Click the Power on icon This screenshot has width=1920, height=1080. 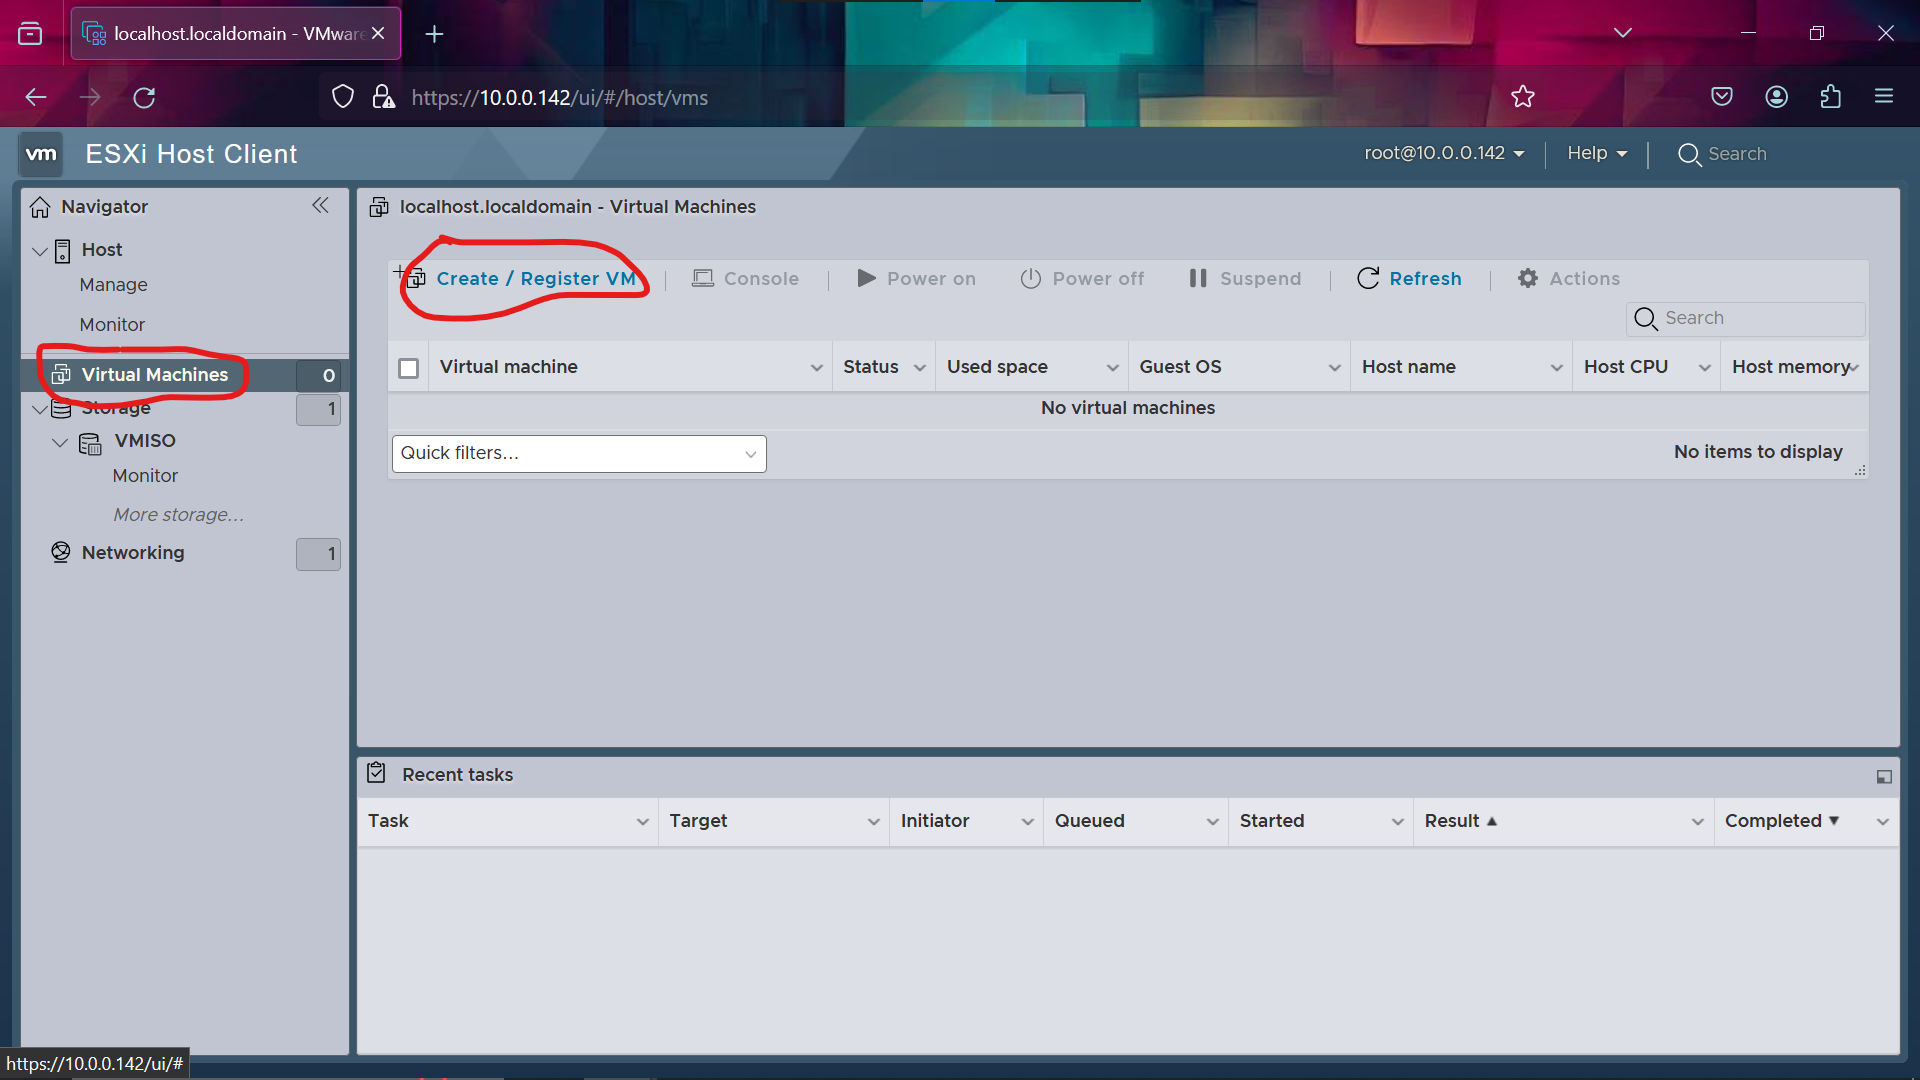(x=862, y=277)
